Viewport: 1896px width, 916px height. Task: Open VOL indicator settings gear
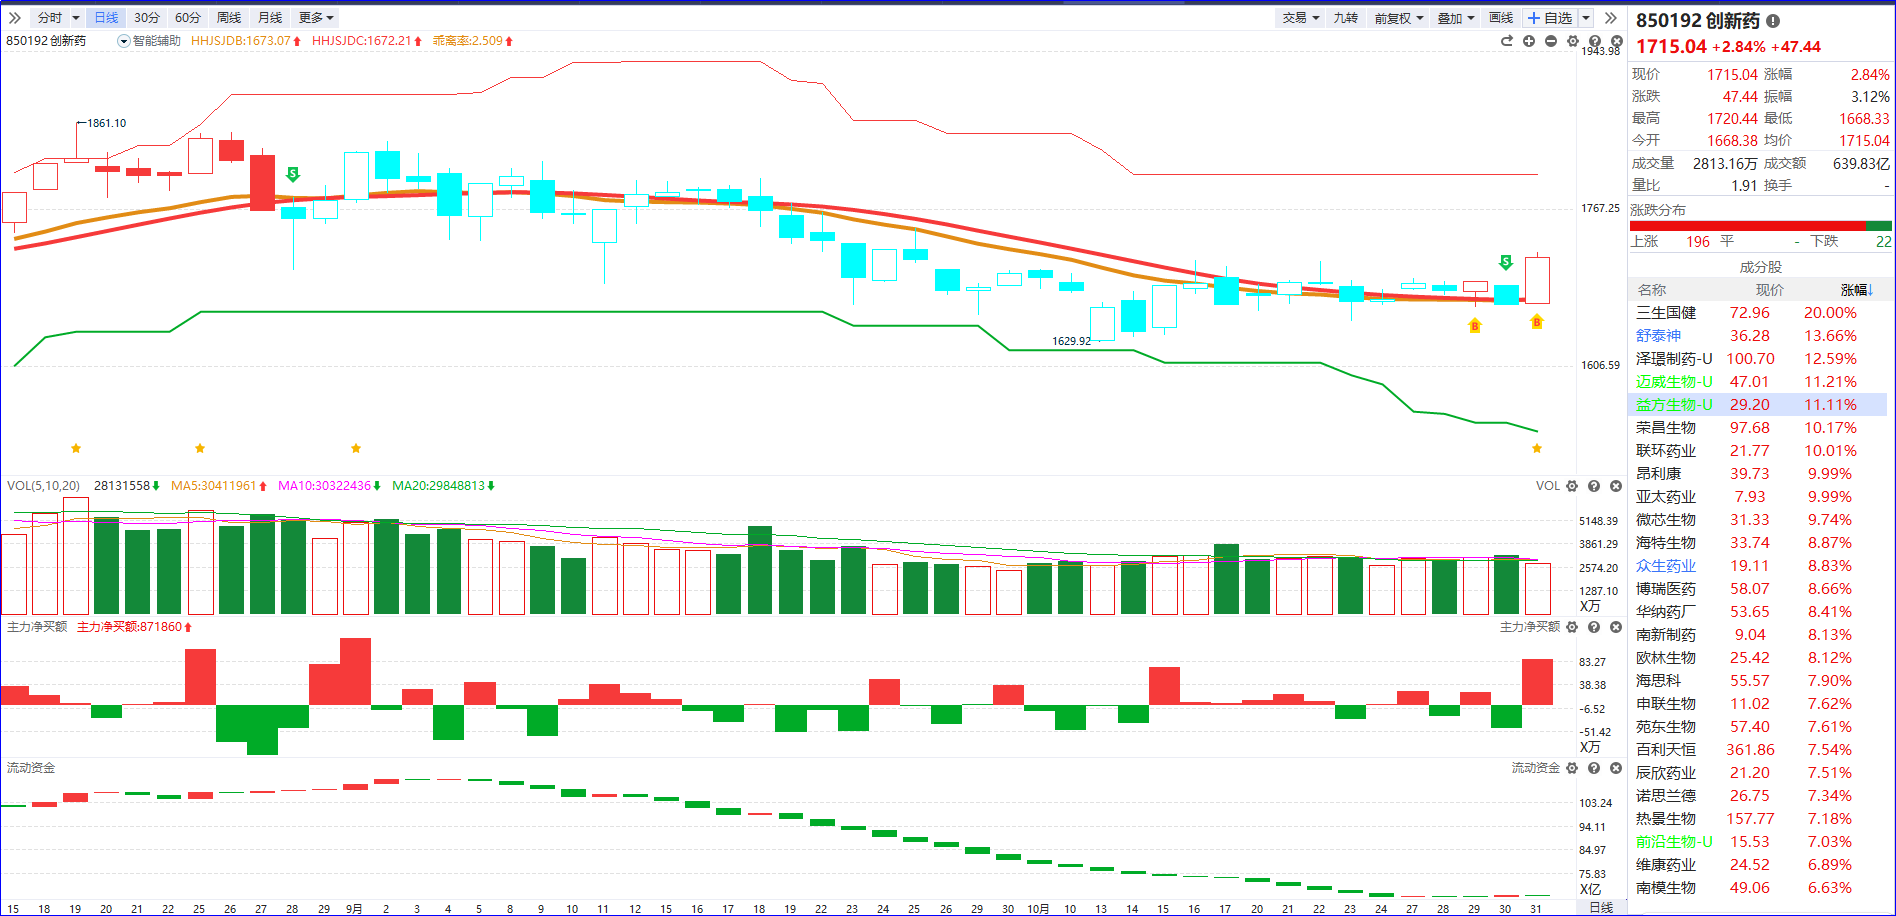pyautogui.click(x=1572, y=486)
